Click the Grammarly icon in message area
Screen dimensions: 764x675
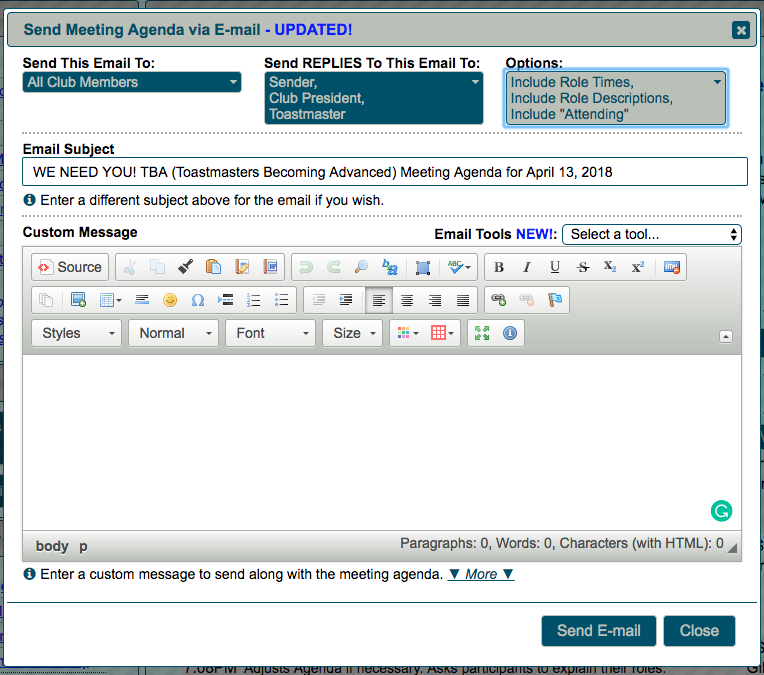721,511
